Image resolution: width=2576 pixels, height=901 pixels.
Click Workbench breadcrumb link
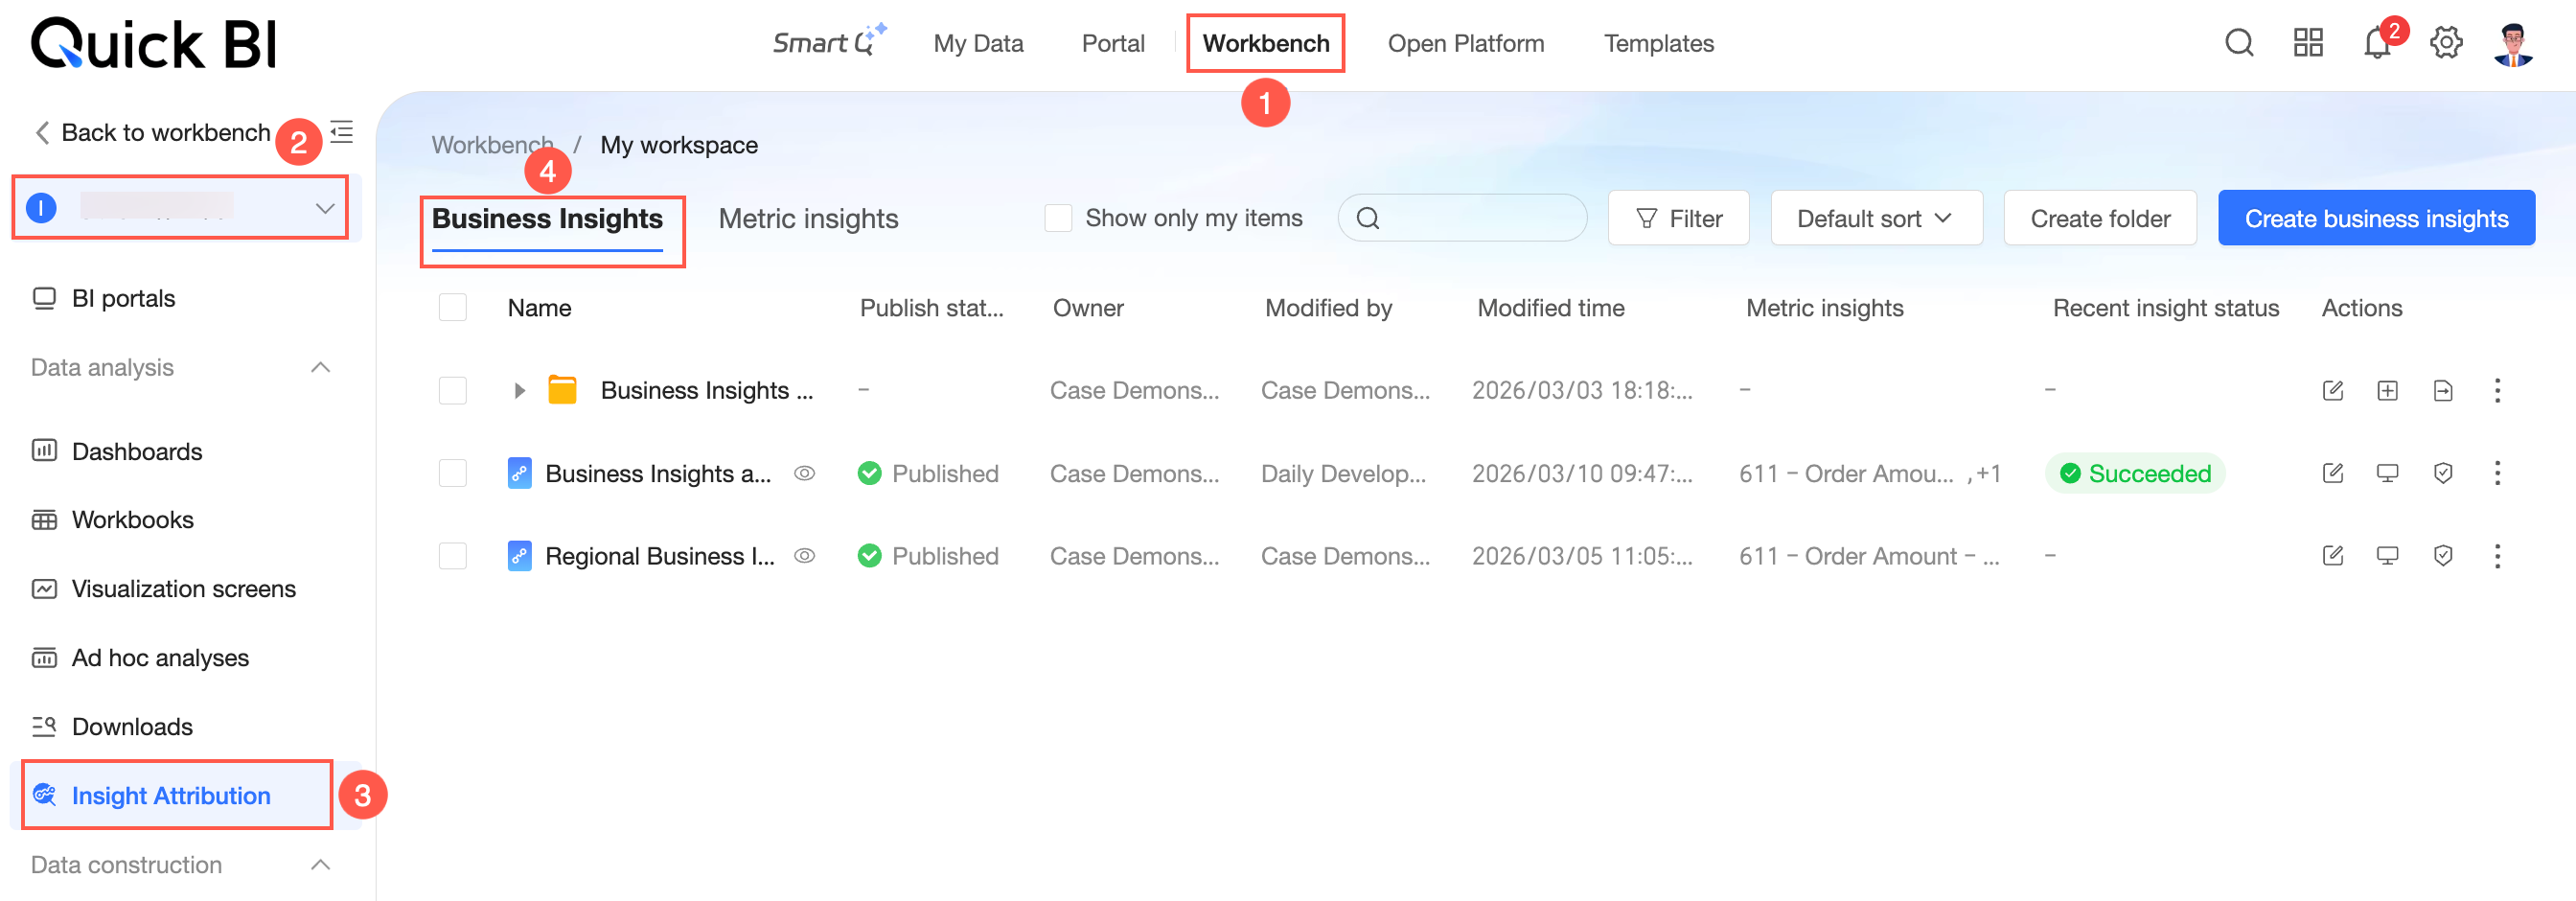(x=492, y=145)
